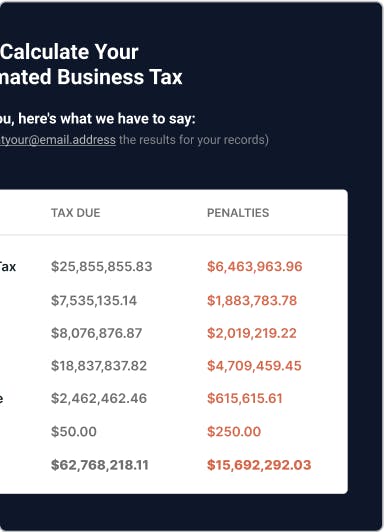Select the TAX DUE column header

pos(76,213)
